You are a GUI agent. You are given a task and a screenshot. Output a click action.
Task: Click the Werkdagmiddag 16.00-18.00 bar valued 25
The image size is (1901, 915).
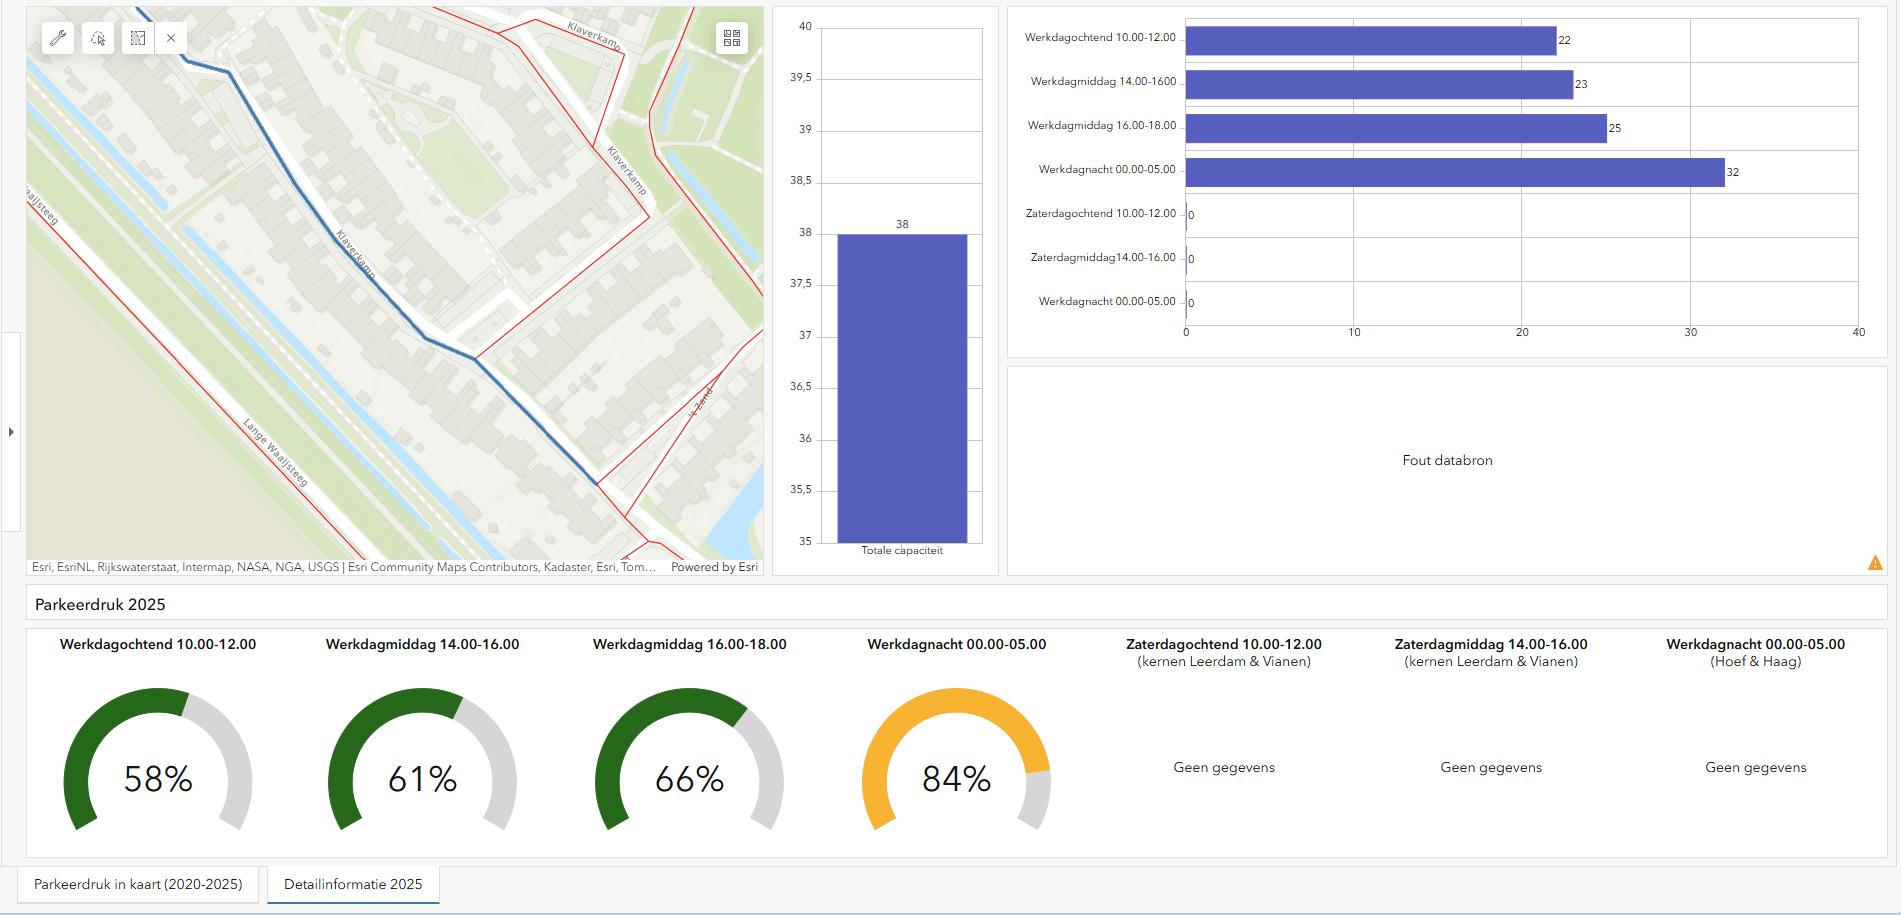1395,128
